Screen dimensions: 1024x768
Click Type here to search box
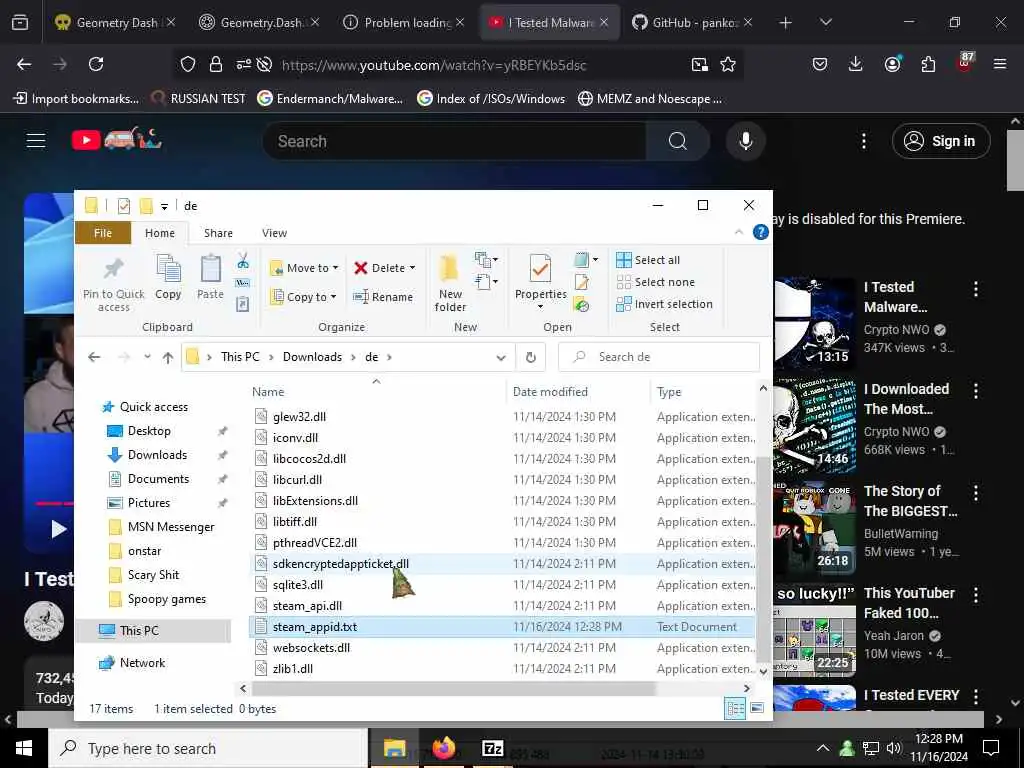coord(208,748)
